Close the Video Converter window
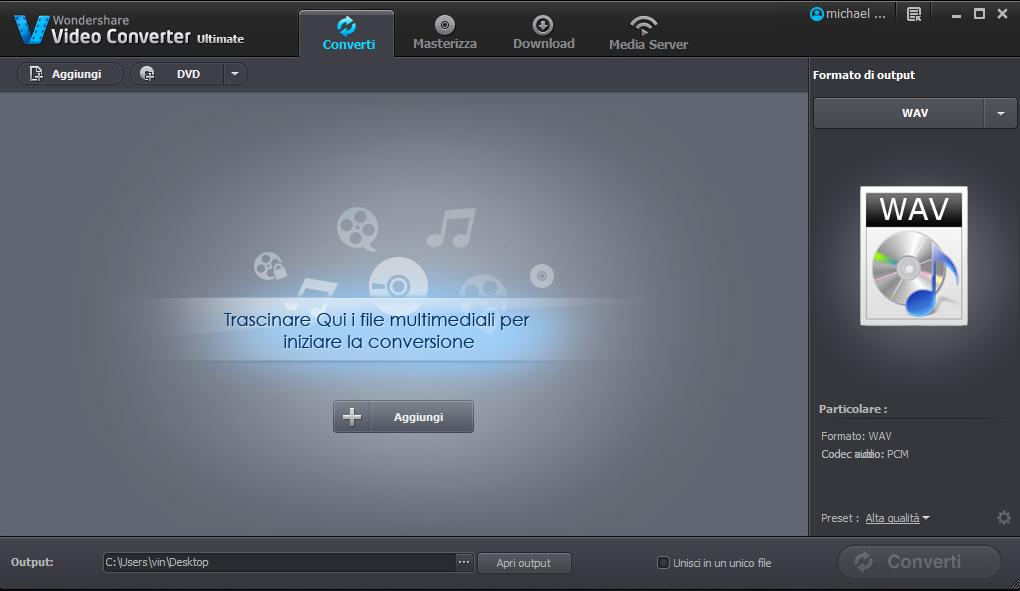 [x=1002, y=14]
